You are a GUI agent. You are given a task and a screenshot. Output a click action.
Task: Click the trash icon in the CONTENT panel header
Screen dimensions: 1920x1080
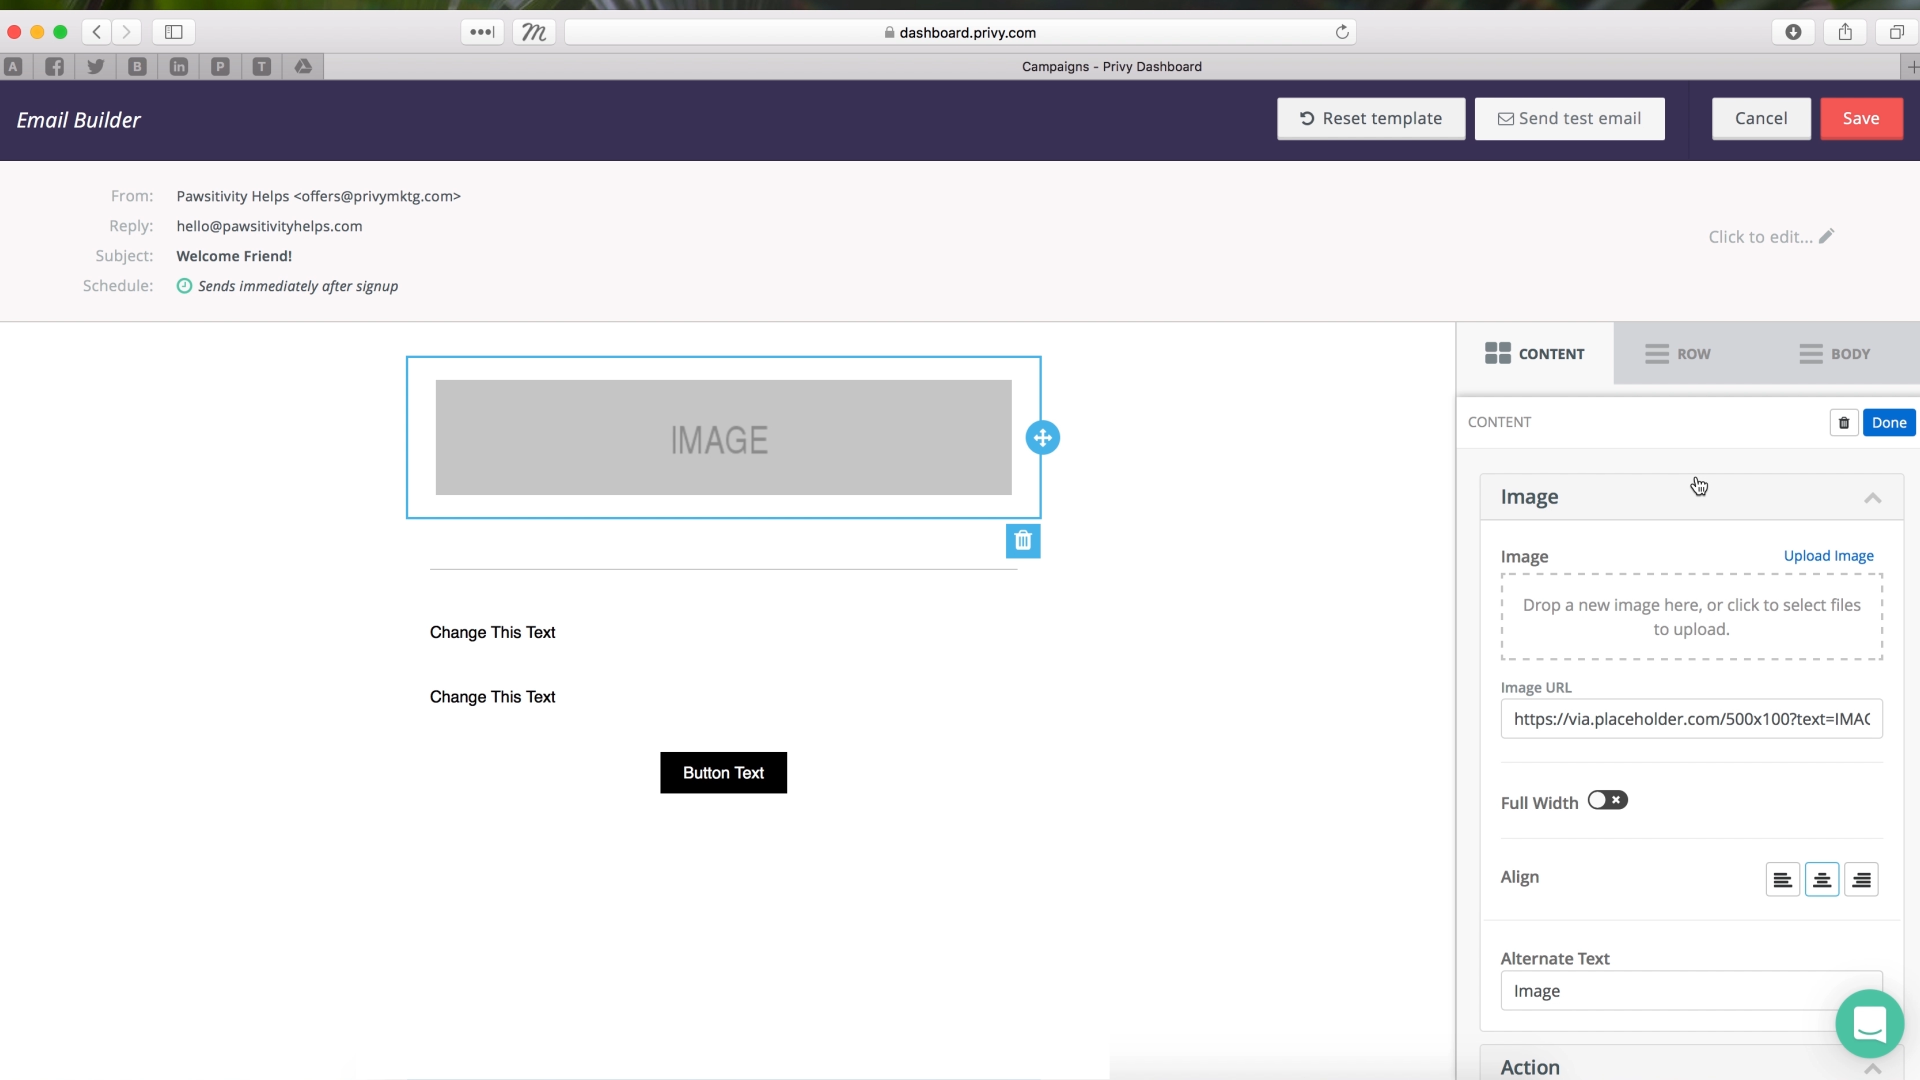click(x=1844, y=423)
